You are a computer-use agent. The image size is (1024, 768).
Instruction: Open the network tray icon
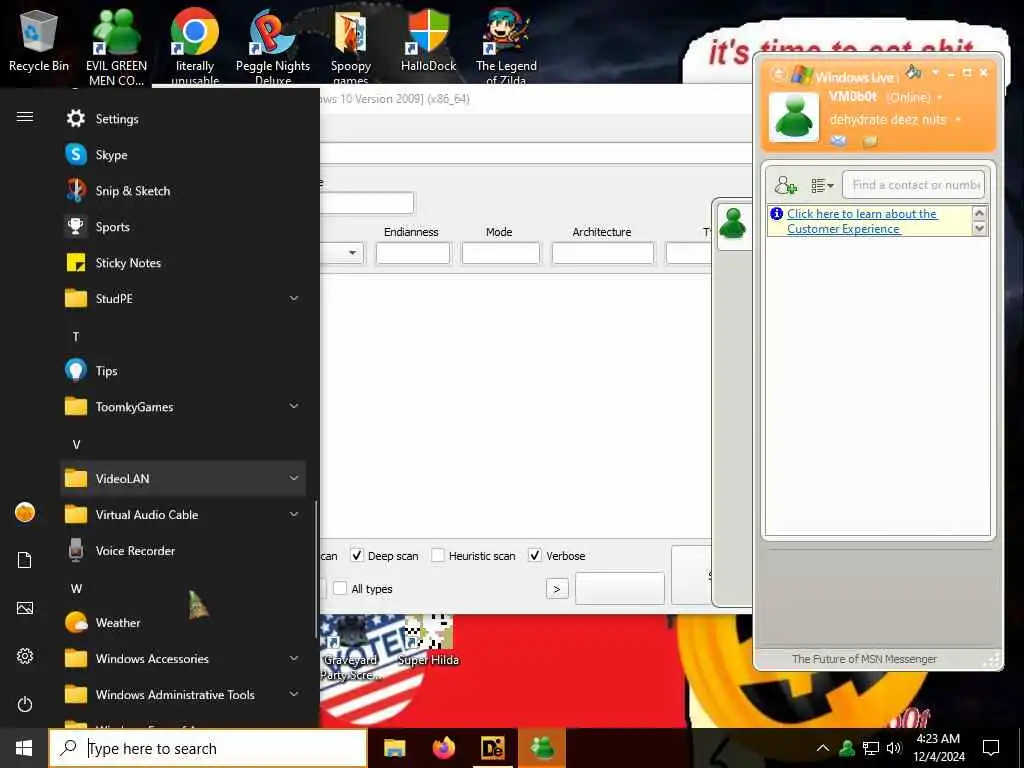(x=871, y=748)
